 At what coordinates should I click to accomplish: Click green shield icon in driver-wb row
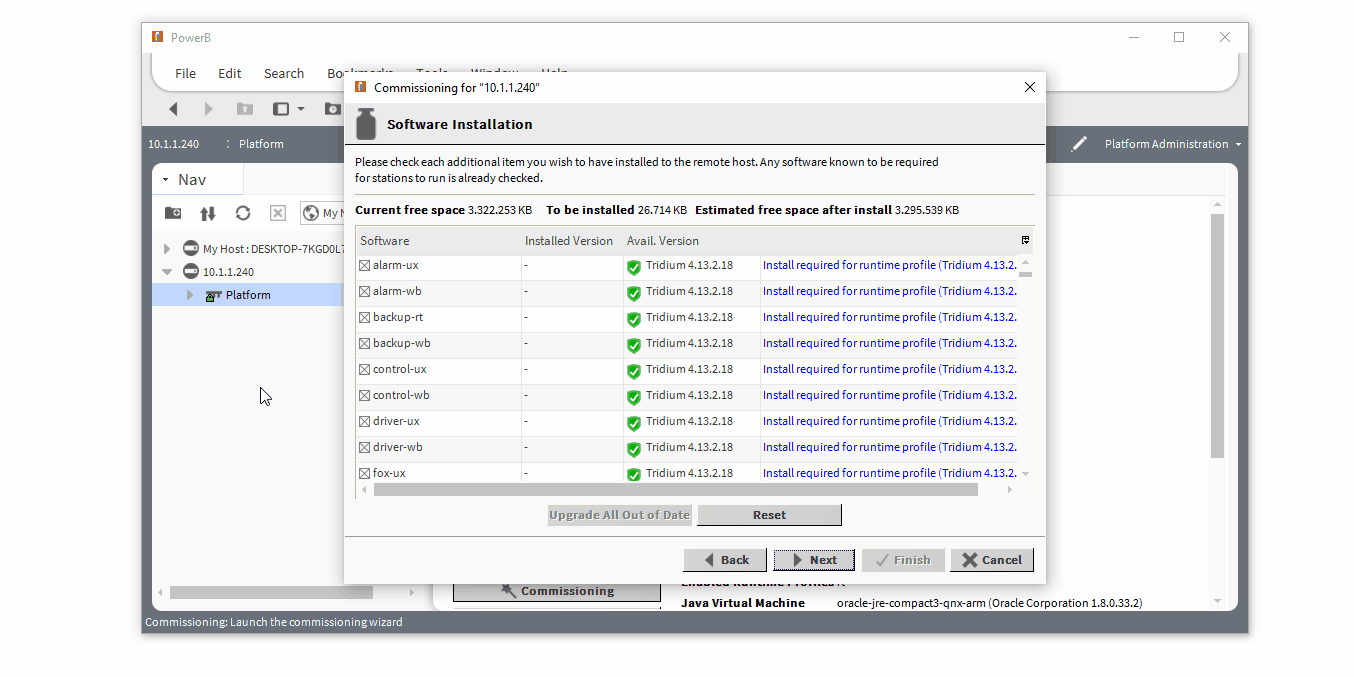click(x=634, y=449)
